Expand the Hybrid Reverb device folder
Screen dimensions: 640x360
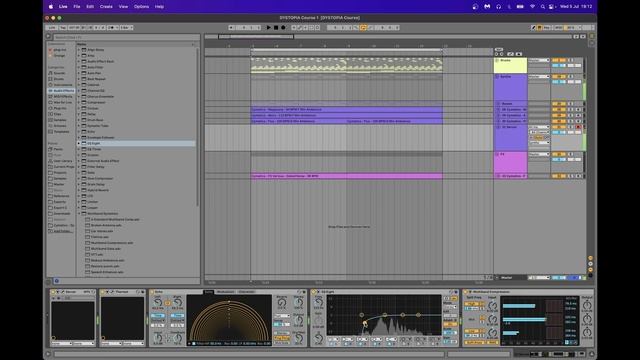(x=79, y=190)
